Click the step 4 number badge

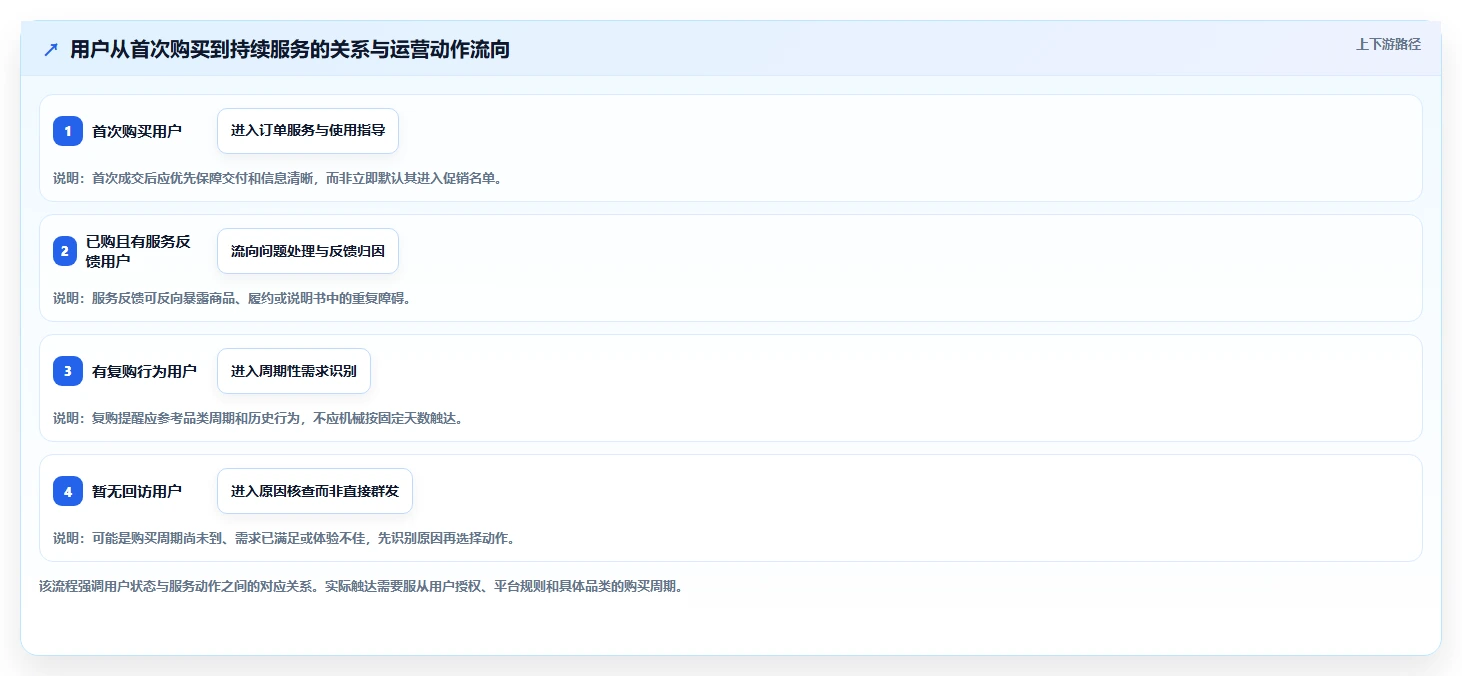pyautogui.click(x=68, y=491)
